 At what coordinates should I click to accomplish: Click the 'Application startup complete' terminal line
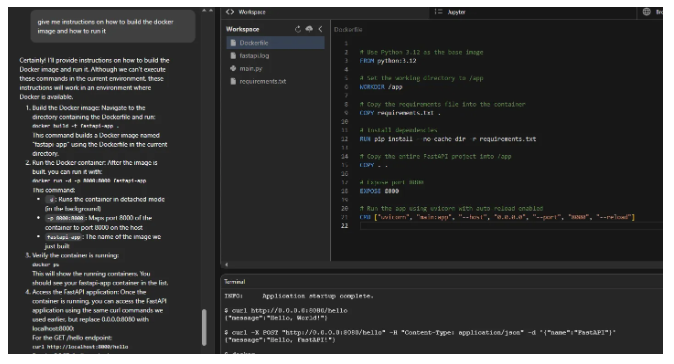(299, 296)
